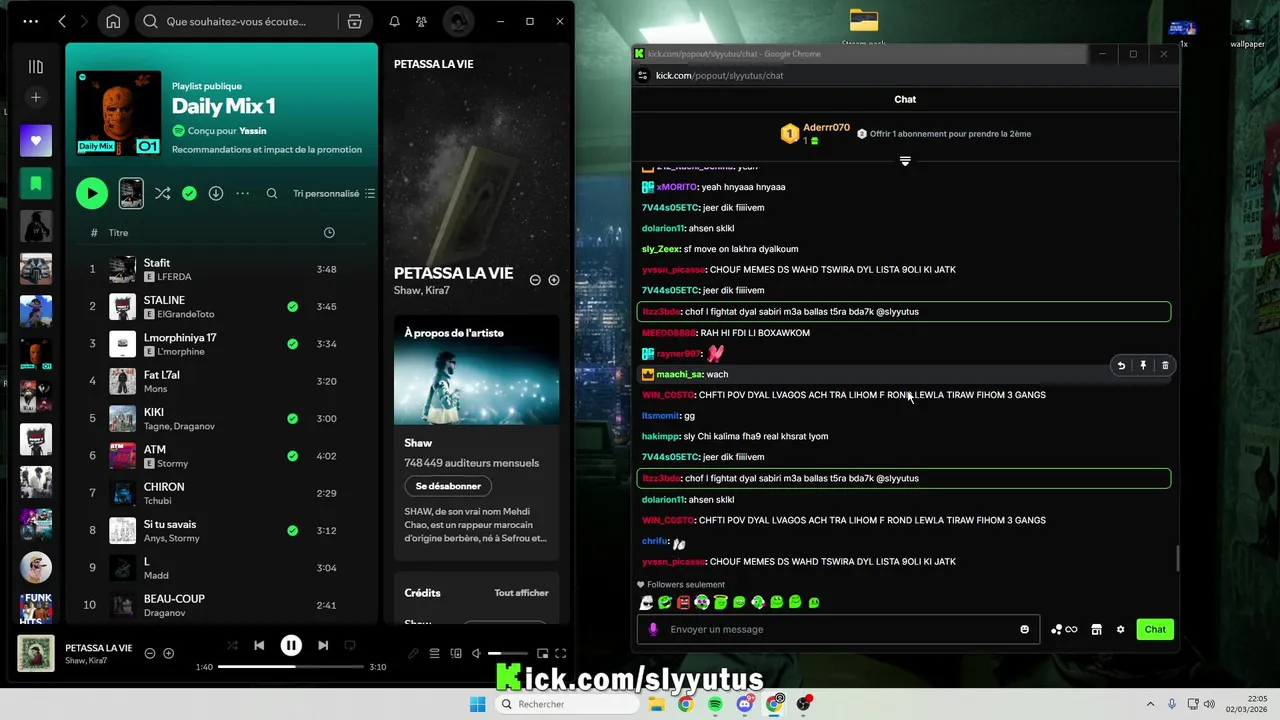1280x720 pixels.
Task: Select track Fat L7al by Mons
Action: coord(220,381)
